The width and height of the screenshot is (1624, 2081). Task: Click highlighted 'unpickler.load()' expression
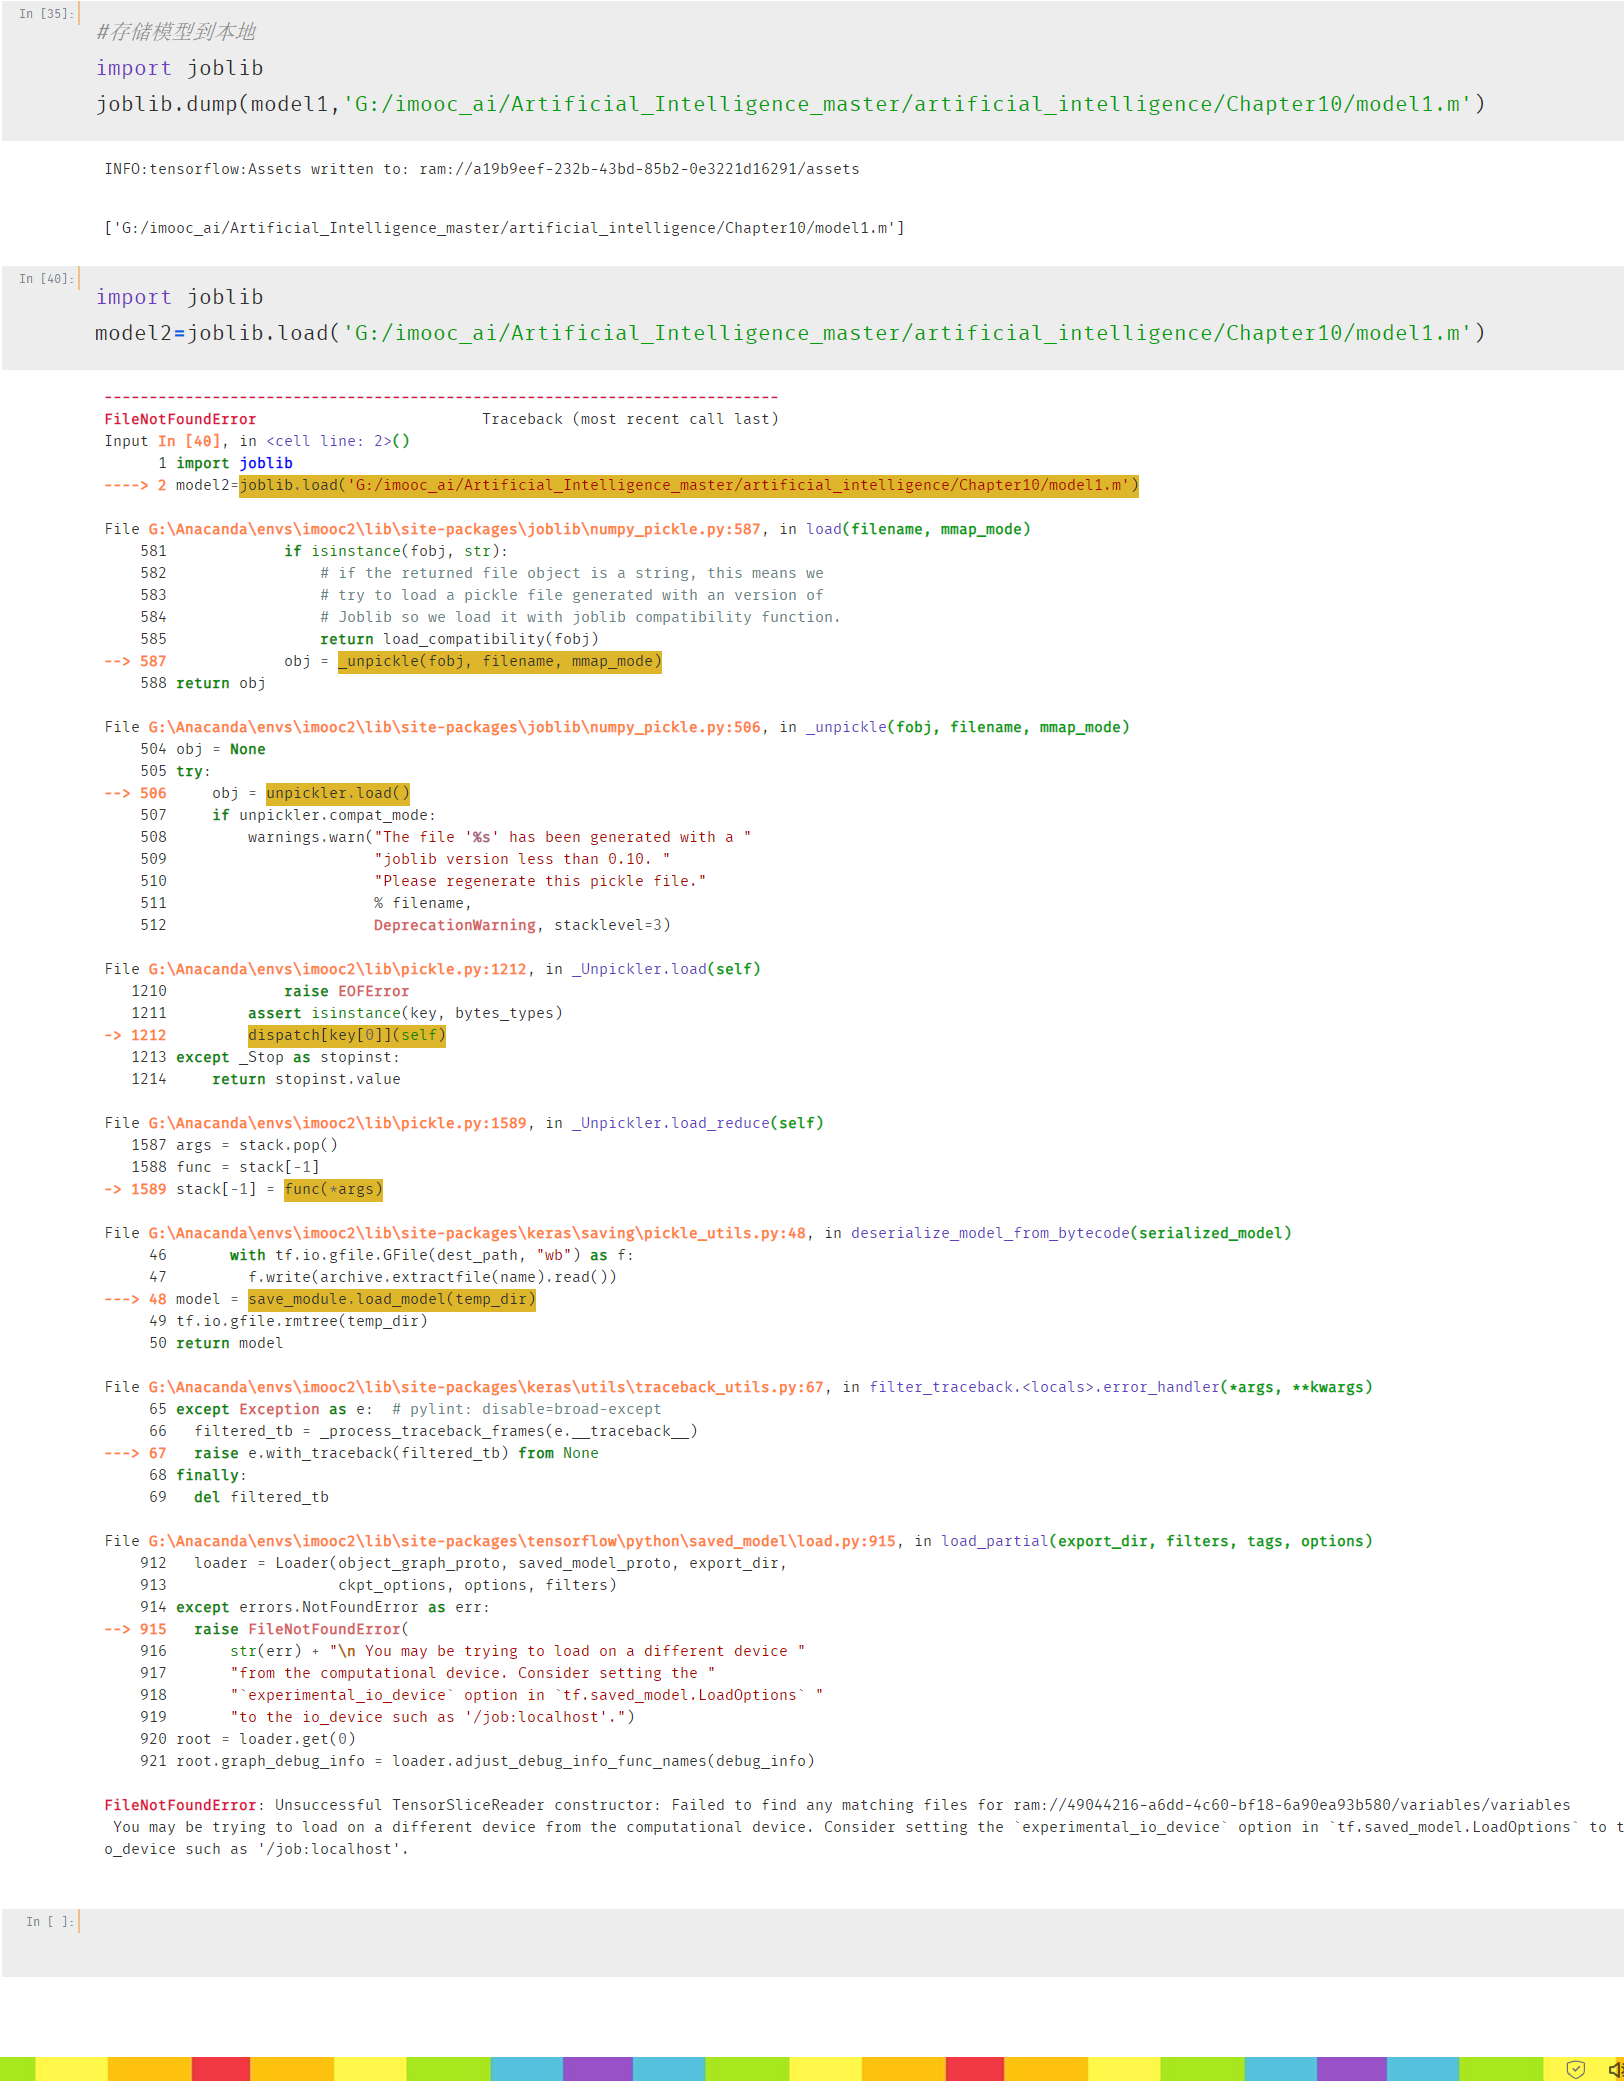pyautogui.click(x=338, y=793)
